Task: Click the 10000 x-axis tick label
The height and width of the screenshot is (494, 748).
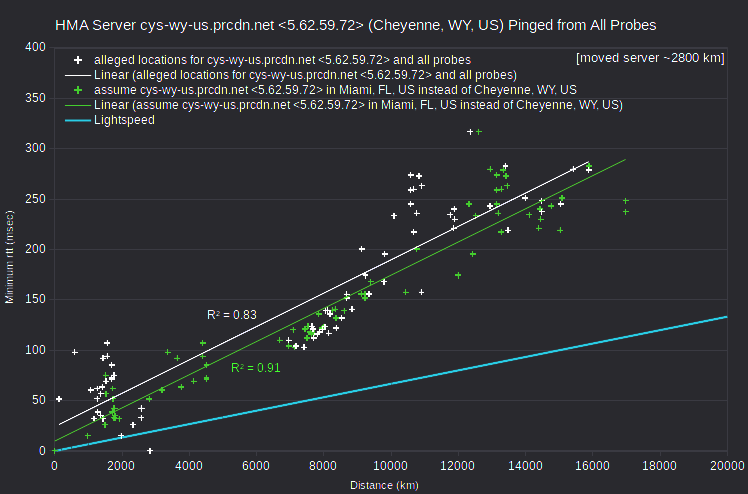Action: coord(390,466)
